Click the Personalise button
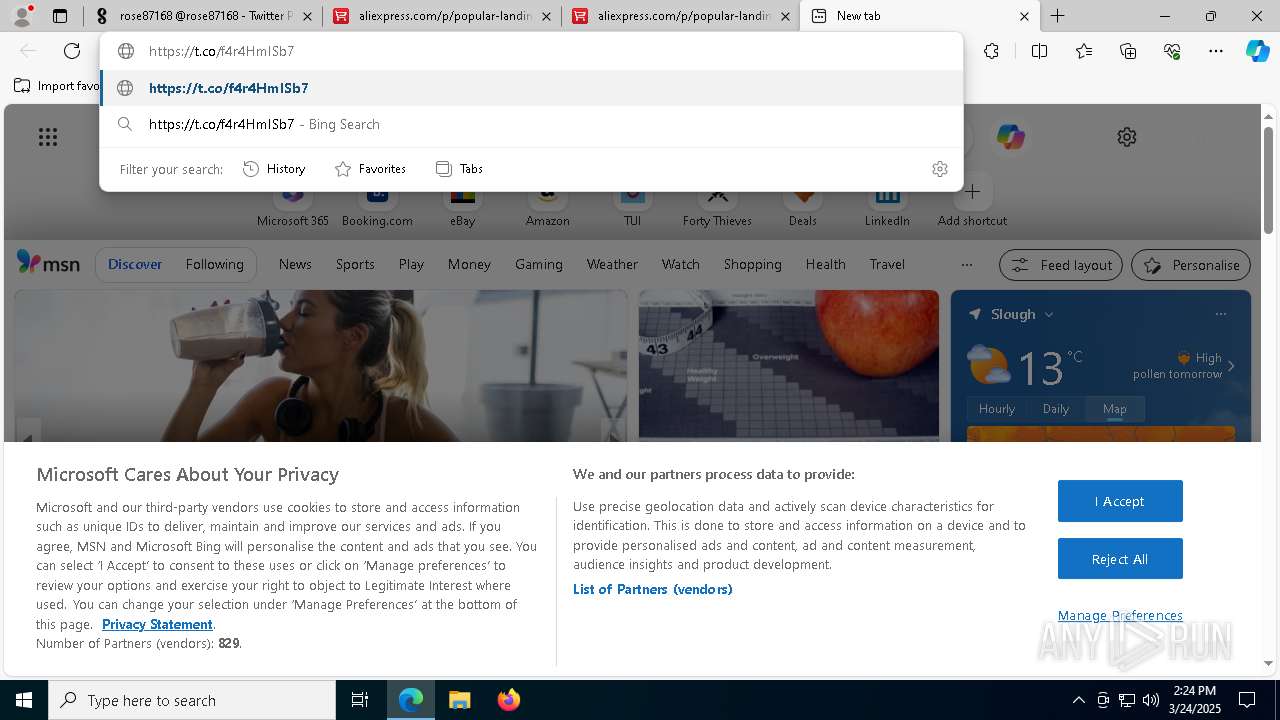 1191,265
